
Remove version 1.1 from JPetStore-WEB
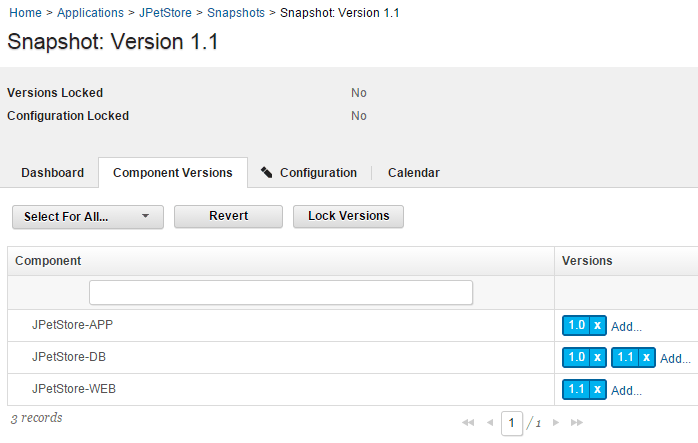tap(597, 389)
